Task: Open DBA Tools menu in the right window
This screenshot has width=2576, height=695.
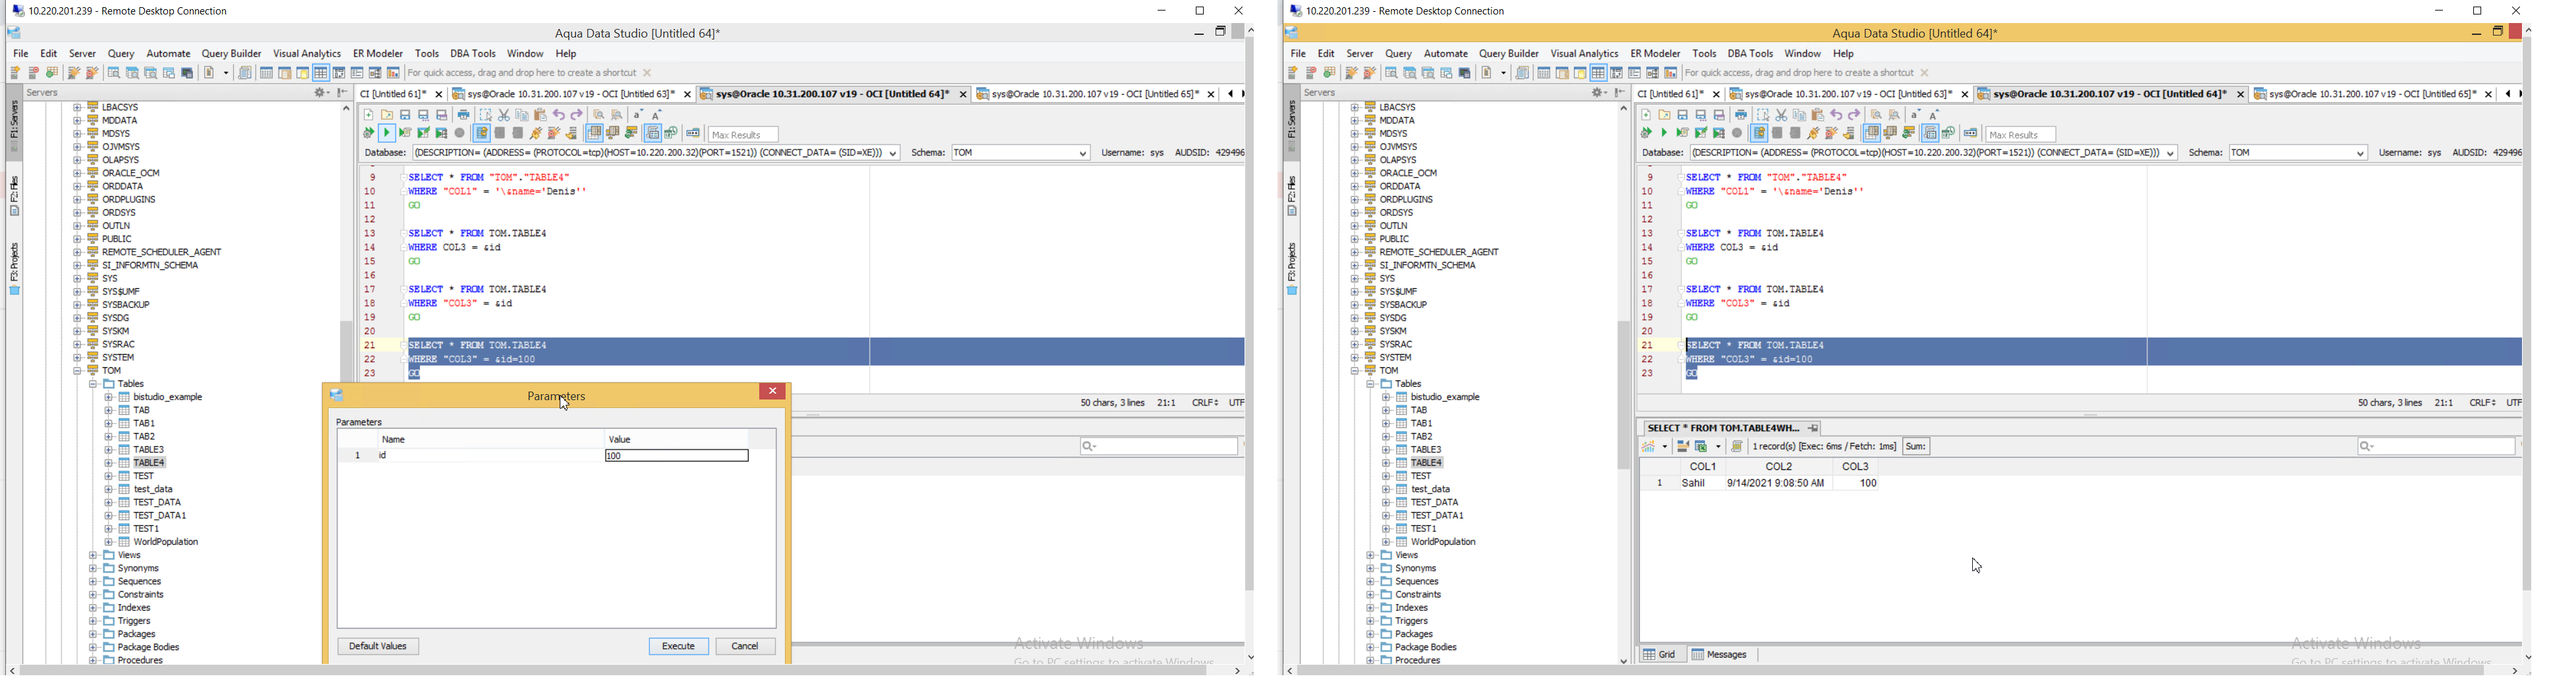Action: [1750, 54]
